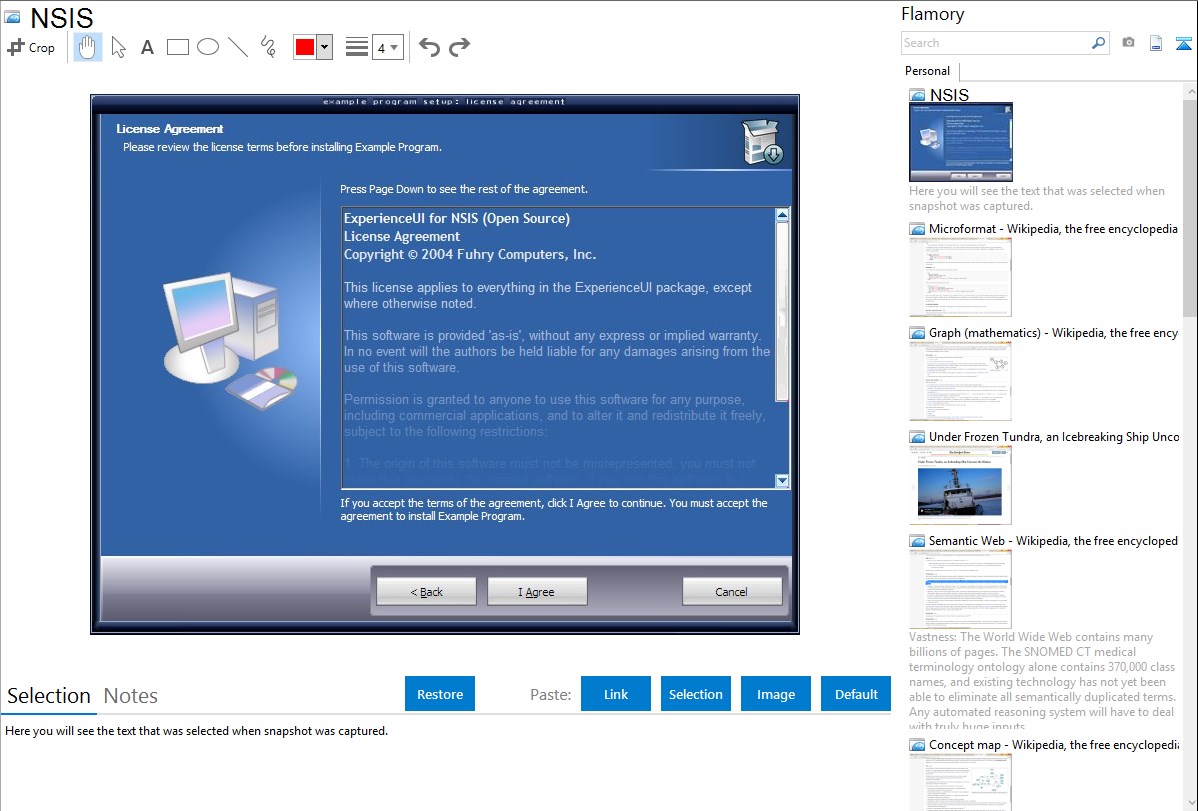Screen dimensions: 1198x811
Task: Switch to the Notes tab
Action: coord(131,696)
